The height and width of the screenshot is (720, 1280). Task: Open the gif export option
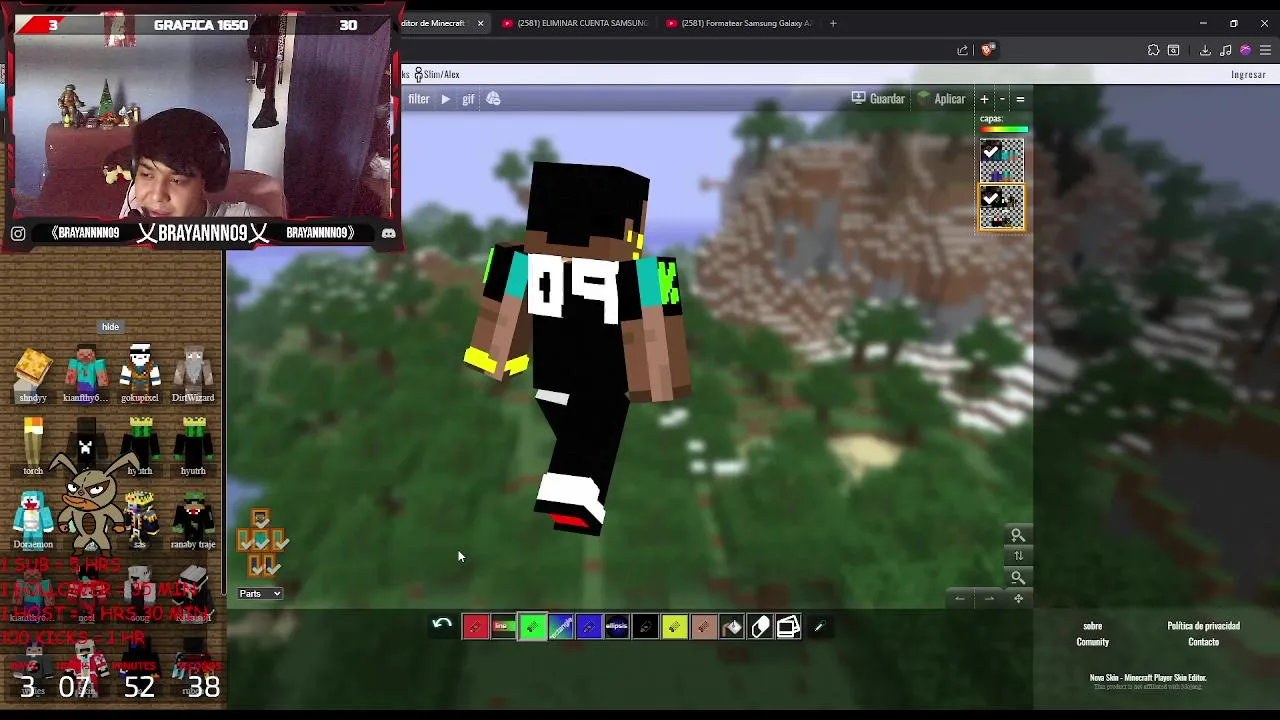468,99
